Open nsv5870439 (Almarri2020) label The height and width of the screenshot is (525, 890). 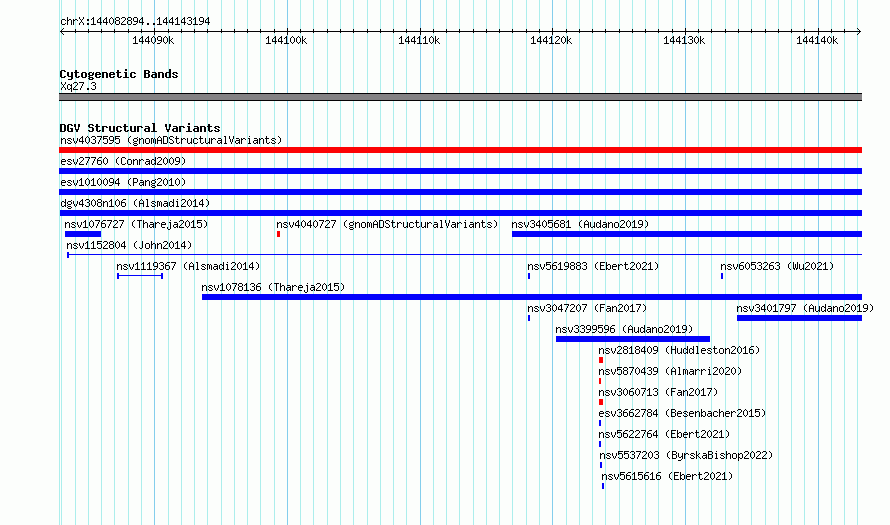pos(670,371)
